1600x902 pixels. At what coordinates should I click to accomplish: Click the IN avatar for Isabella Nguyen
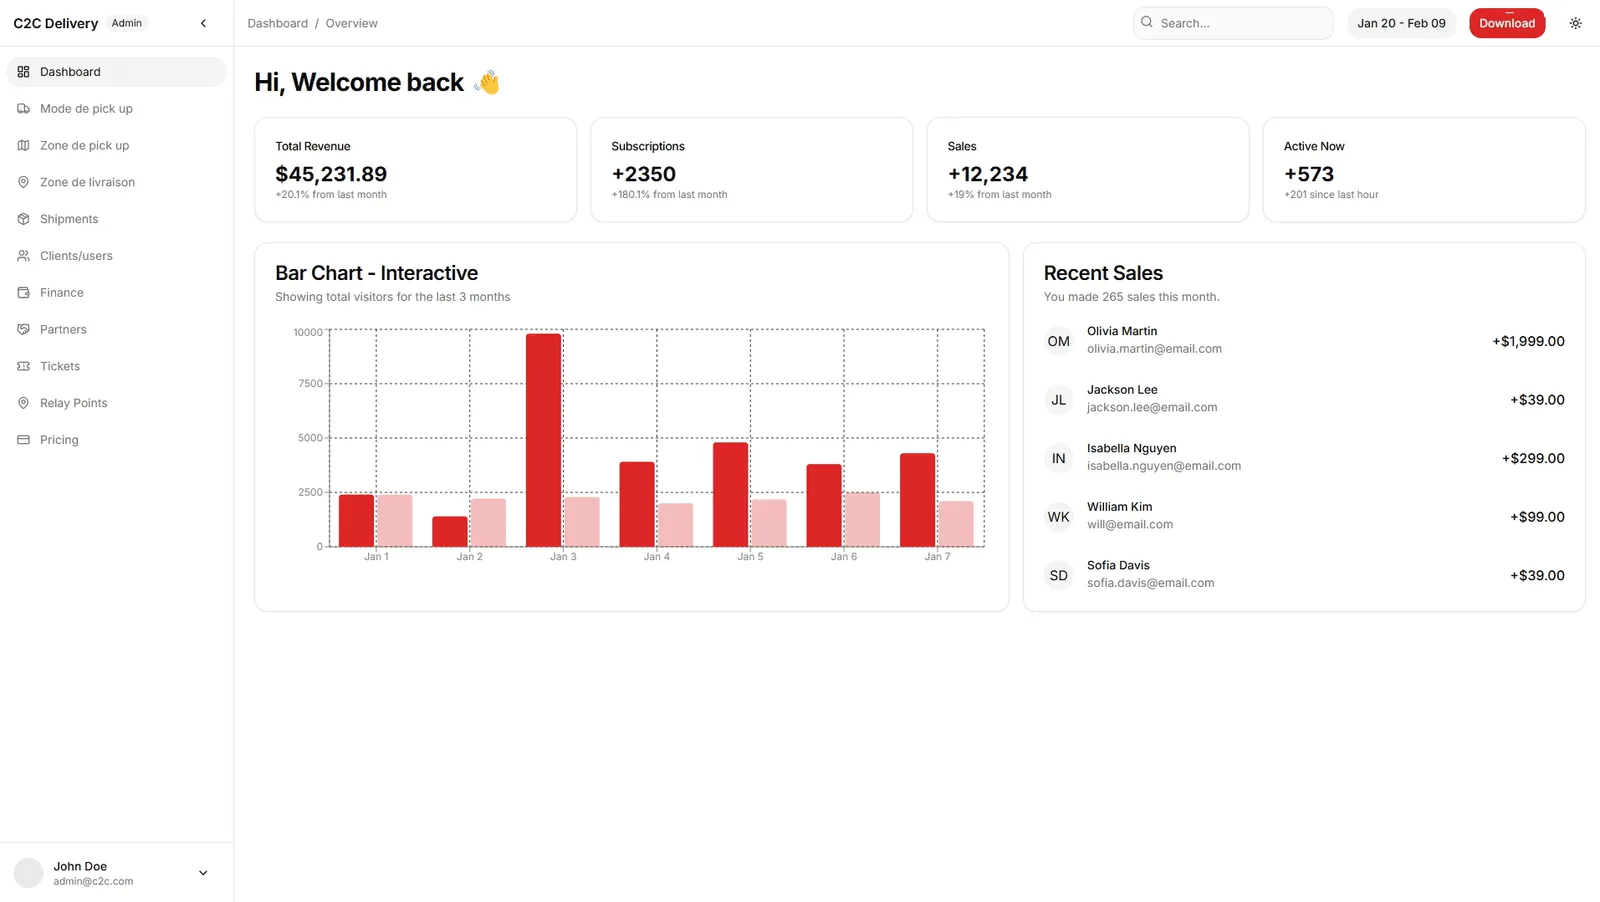click(1058, 458)
